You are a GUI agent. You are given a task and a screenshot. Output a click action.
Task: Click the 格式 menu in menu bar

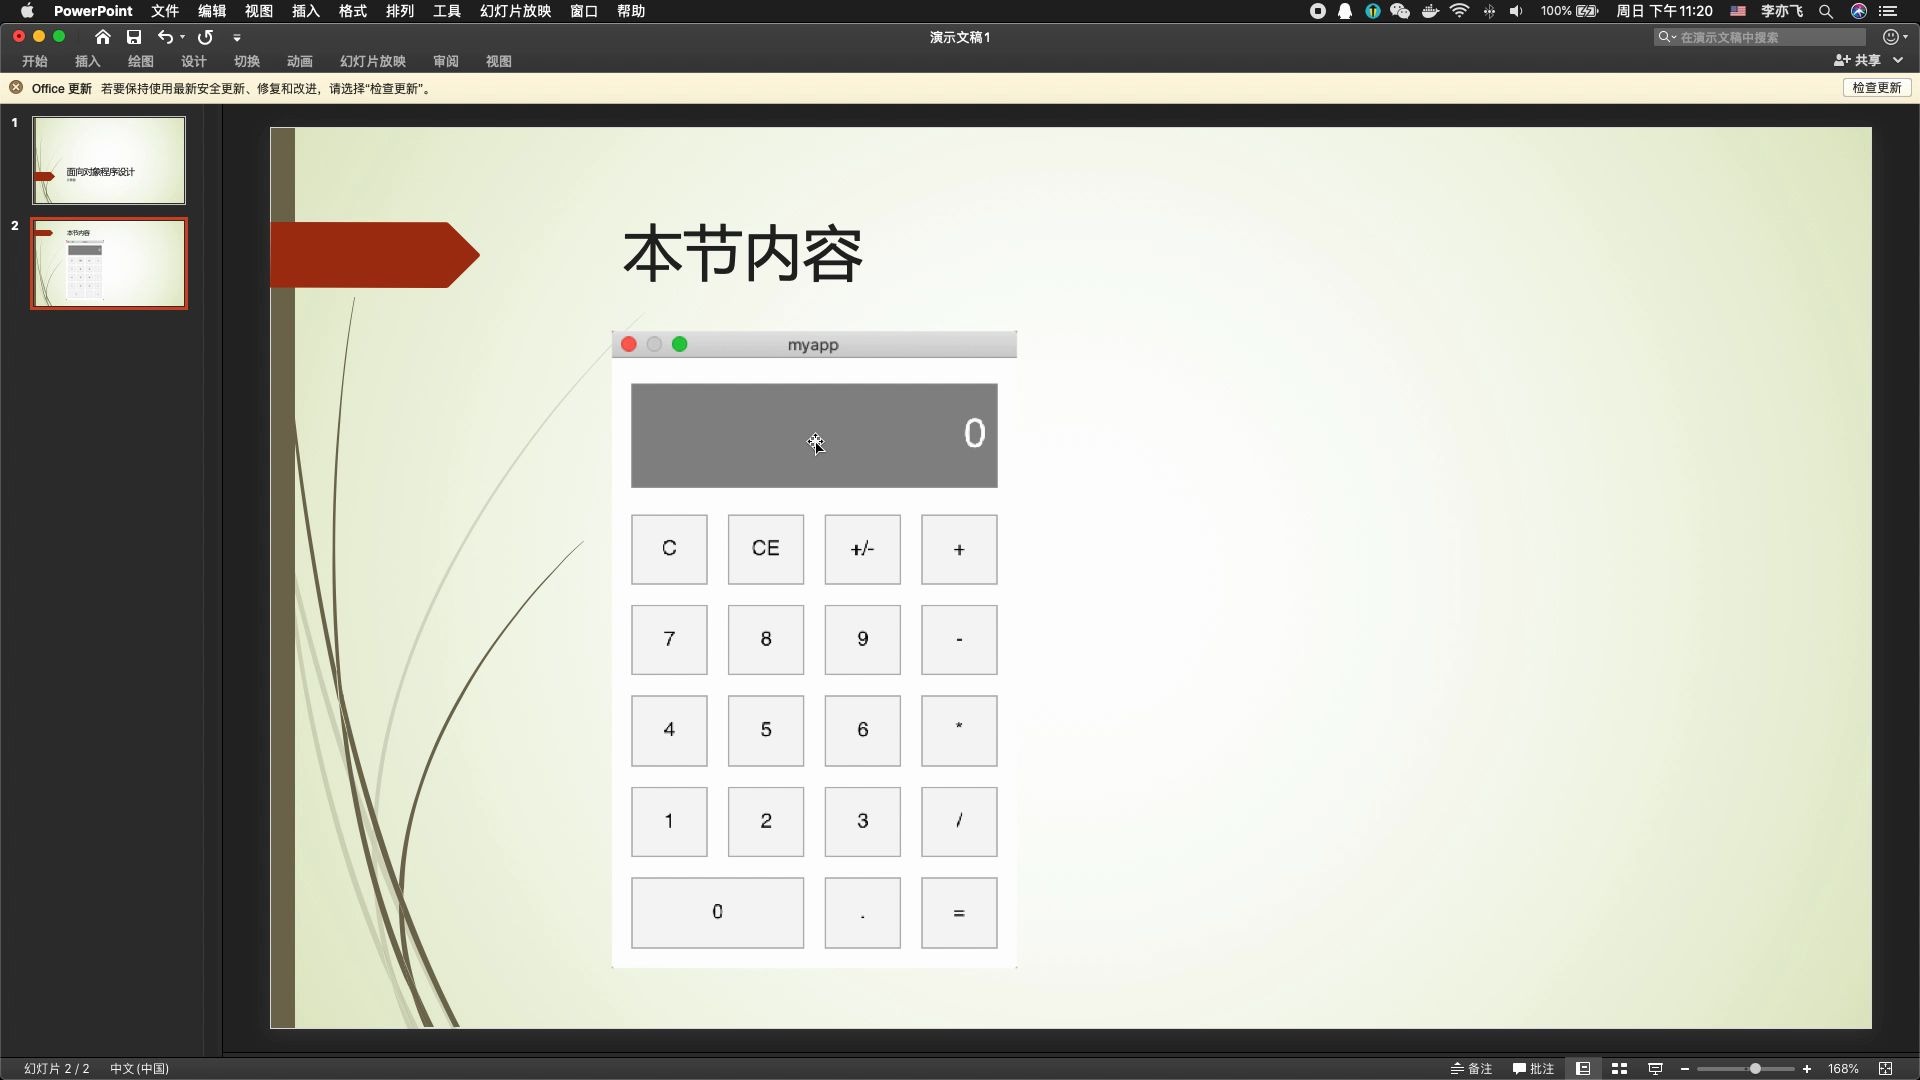348,11
